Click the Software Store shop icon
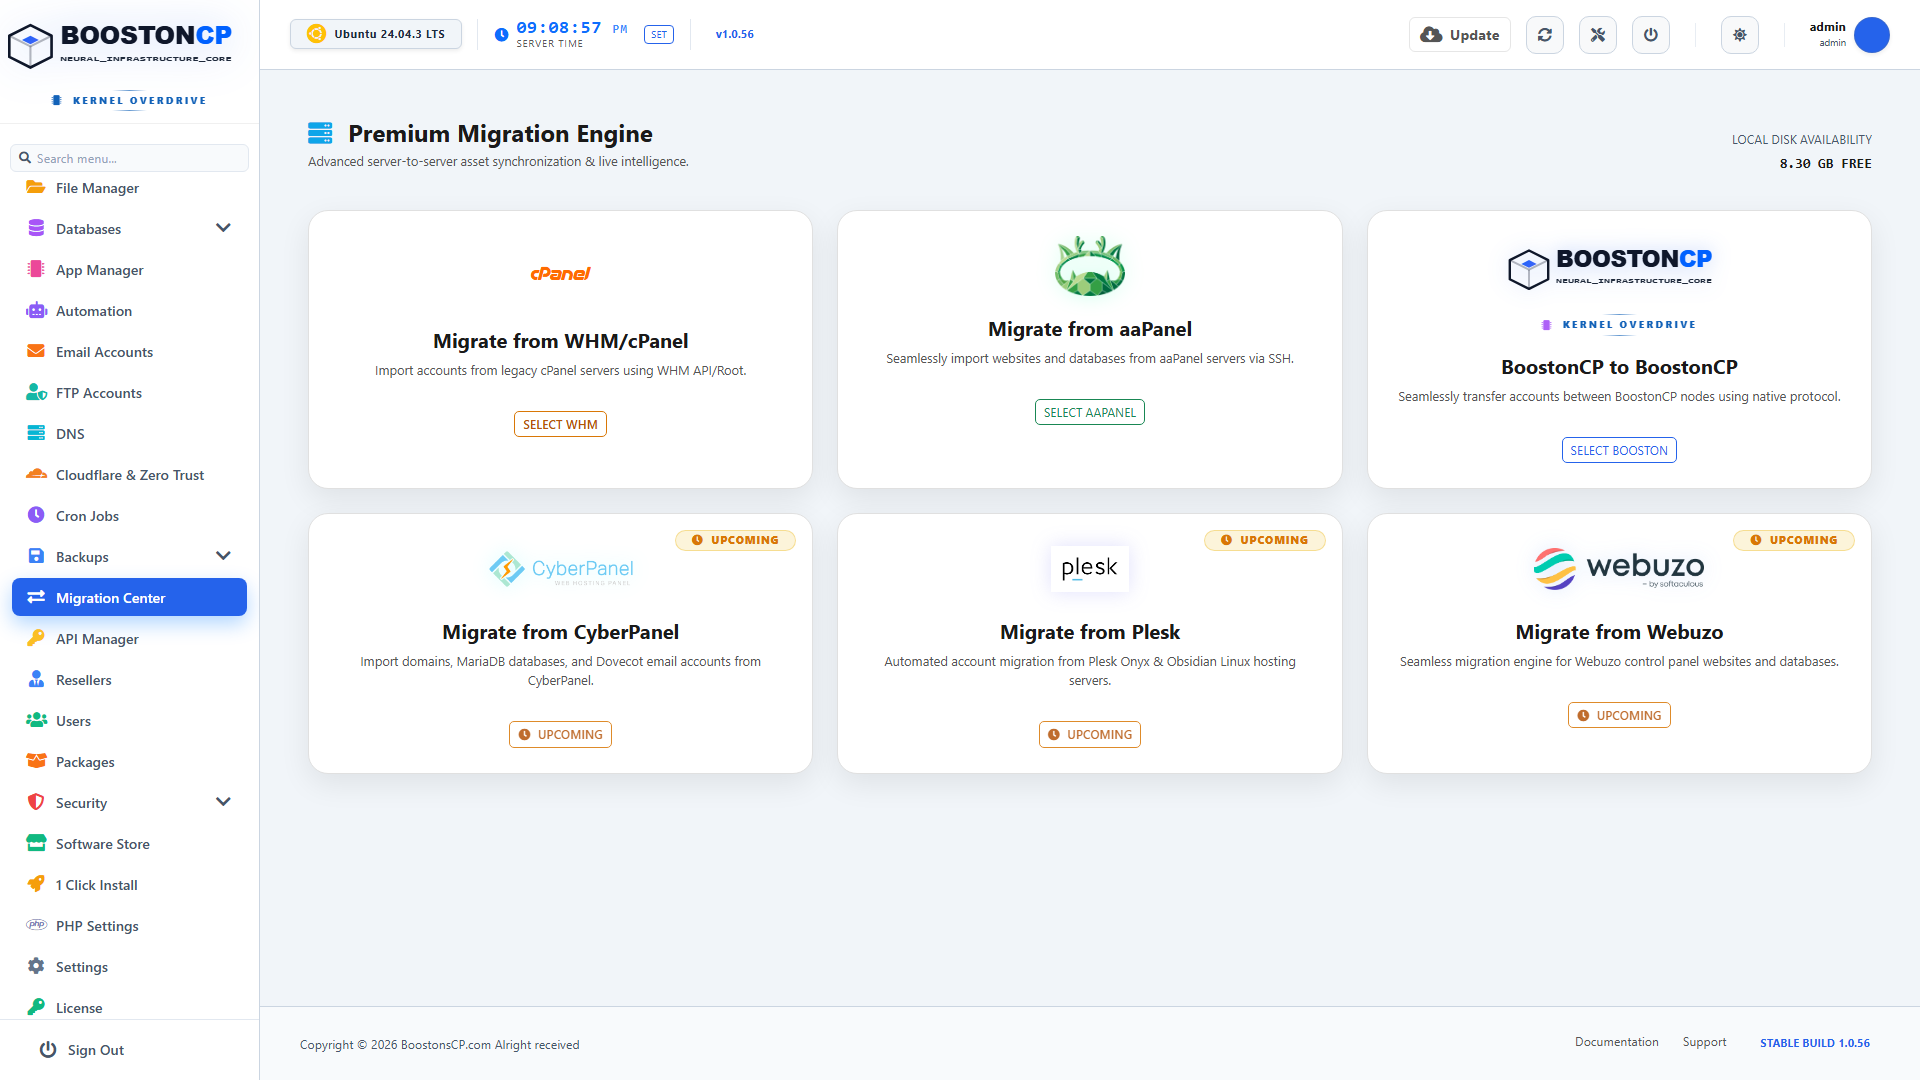Screen dimensions: 1920x1080 click(x=36, y=843)
